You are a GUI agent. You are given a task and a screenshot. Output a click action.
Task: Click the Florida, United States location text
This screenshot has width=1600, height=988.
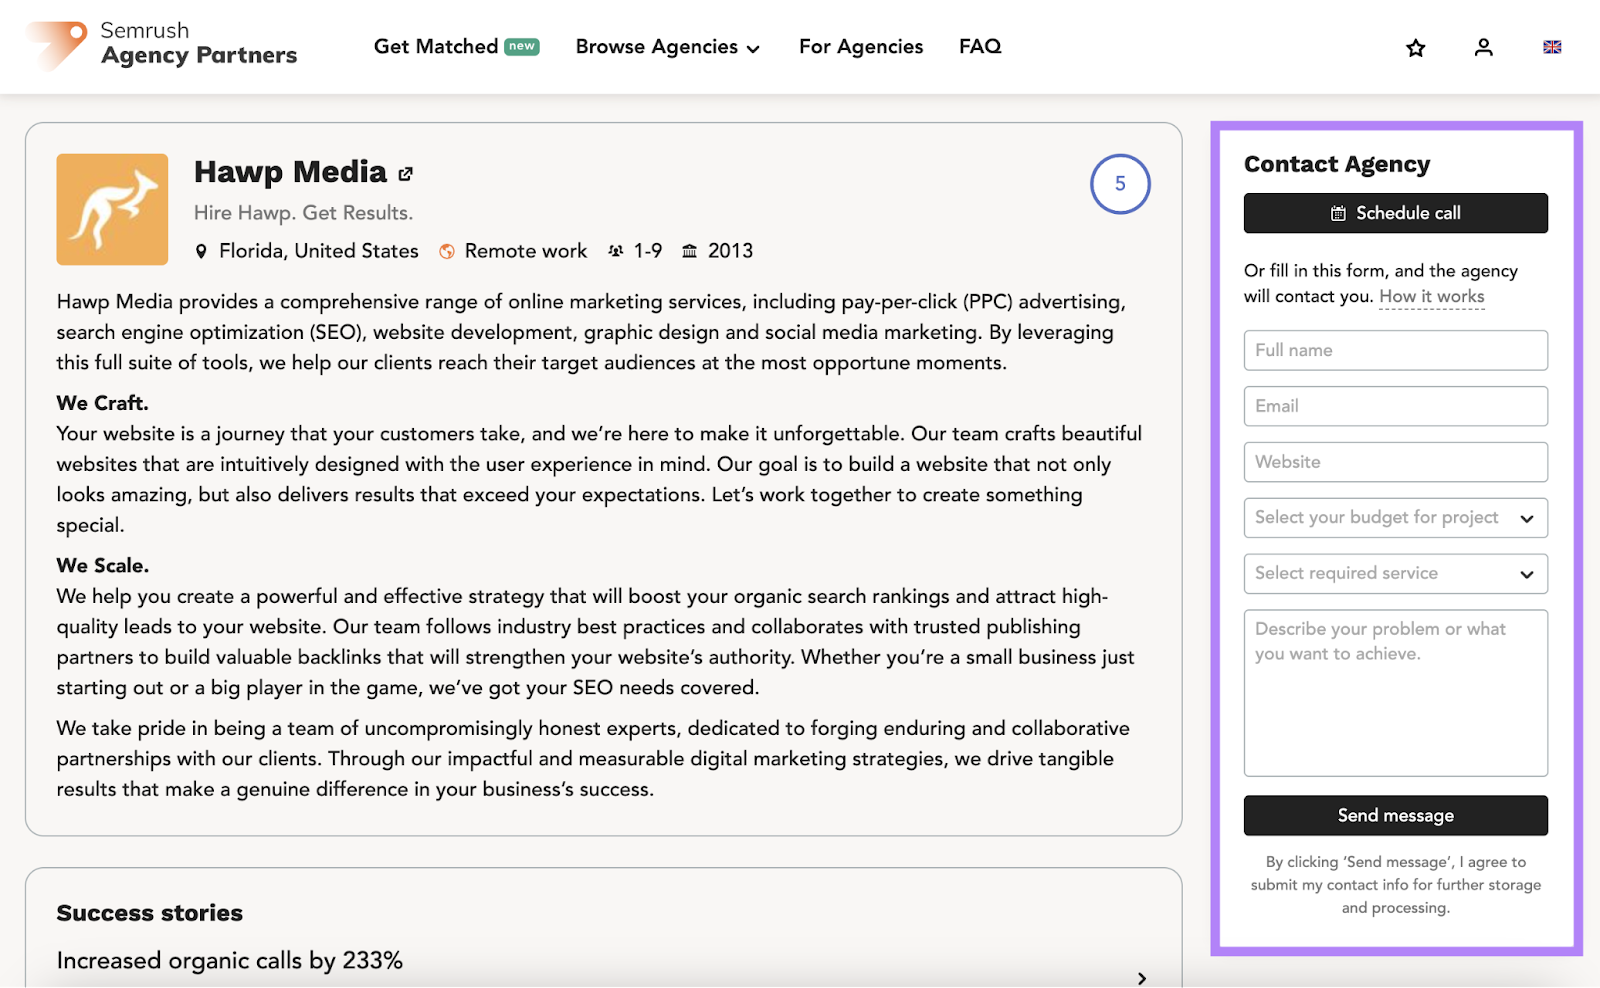coord(319,251)
